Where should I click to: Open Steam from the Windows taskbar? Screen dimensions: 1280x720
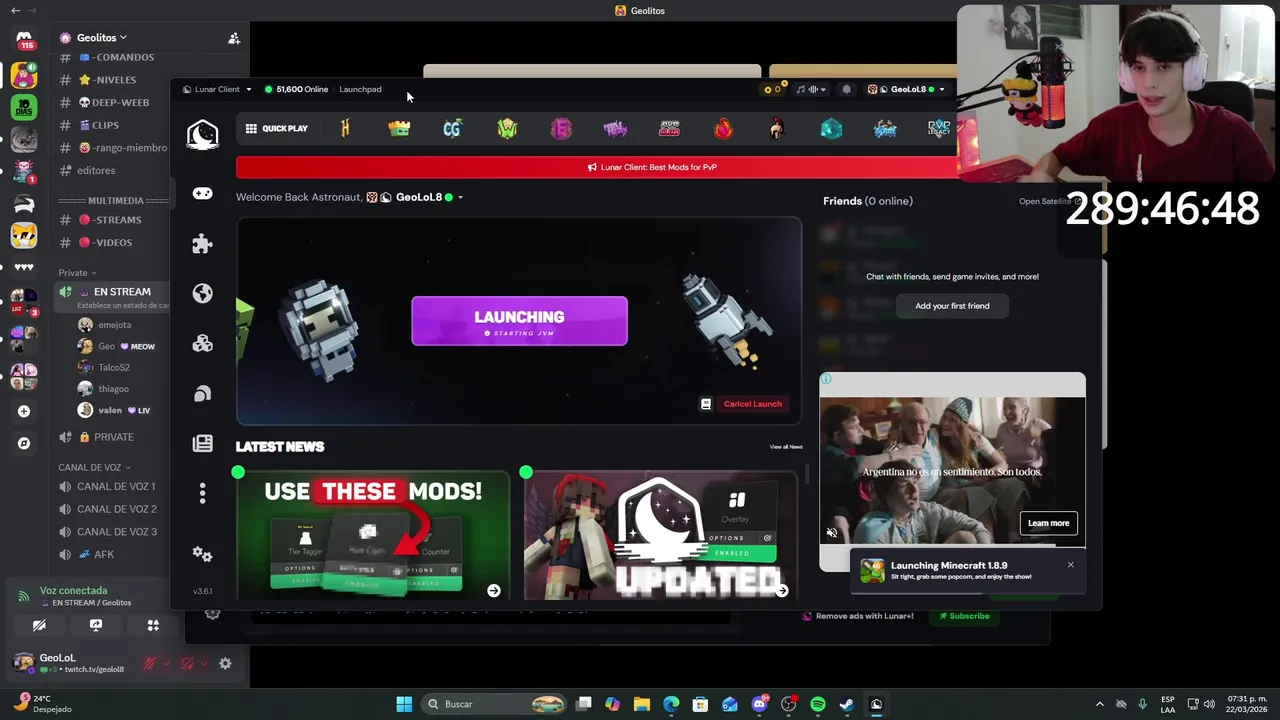(x=846, y=704)
